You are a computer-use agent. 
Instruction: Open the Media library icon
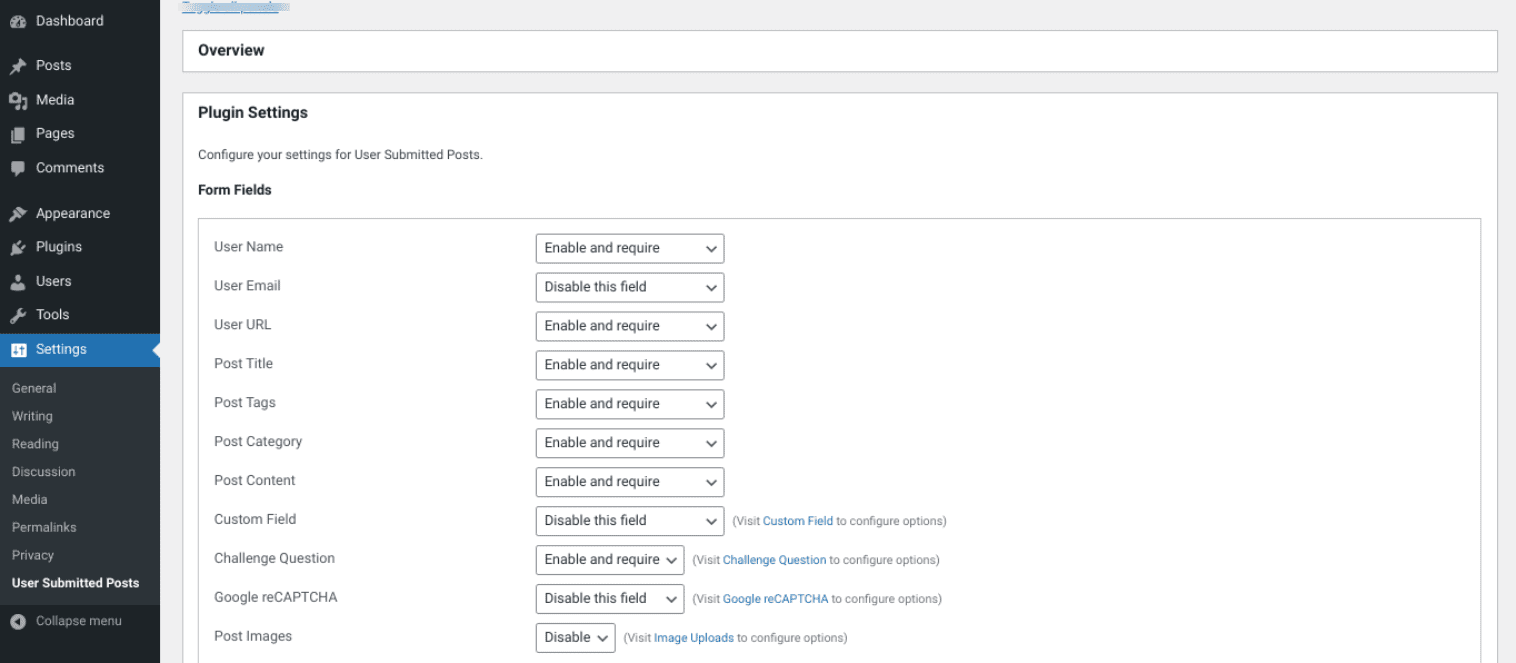[20, 99]
